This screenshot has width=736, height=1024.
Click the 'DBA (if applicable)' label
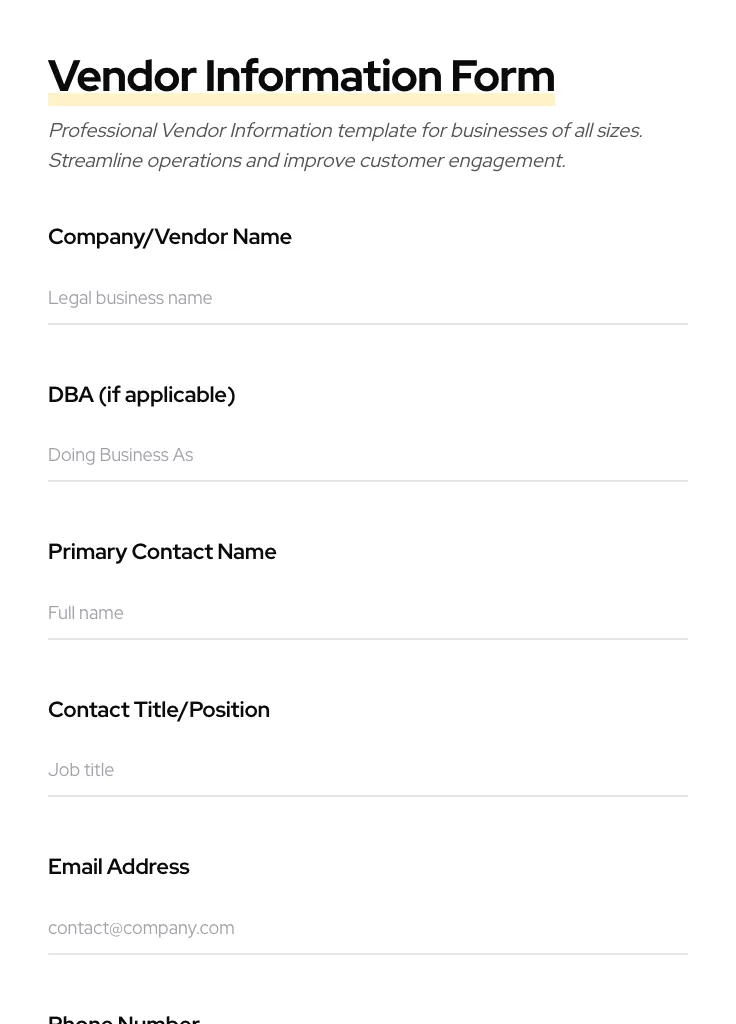tap(141, 395)
